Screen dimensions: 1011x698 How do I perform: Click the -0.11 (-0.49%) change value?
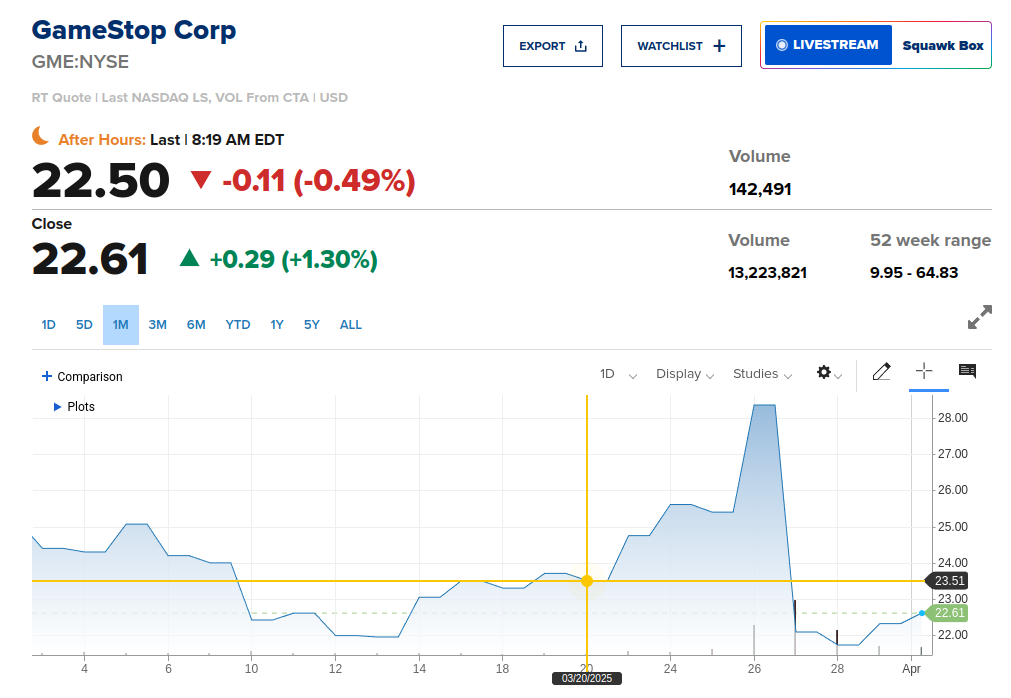319,180
